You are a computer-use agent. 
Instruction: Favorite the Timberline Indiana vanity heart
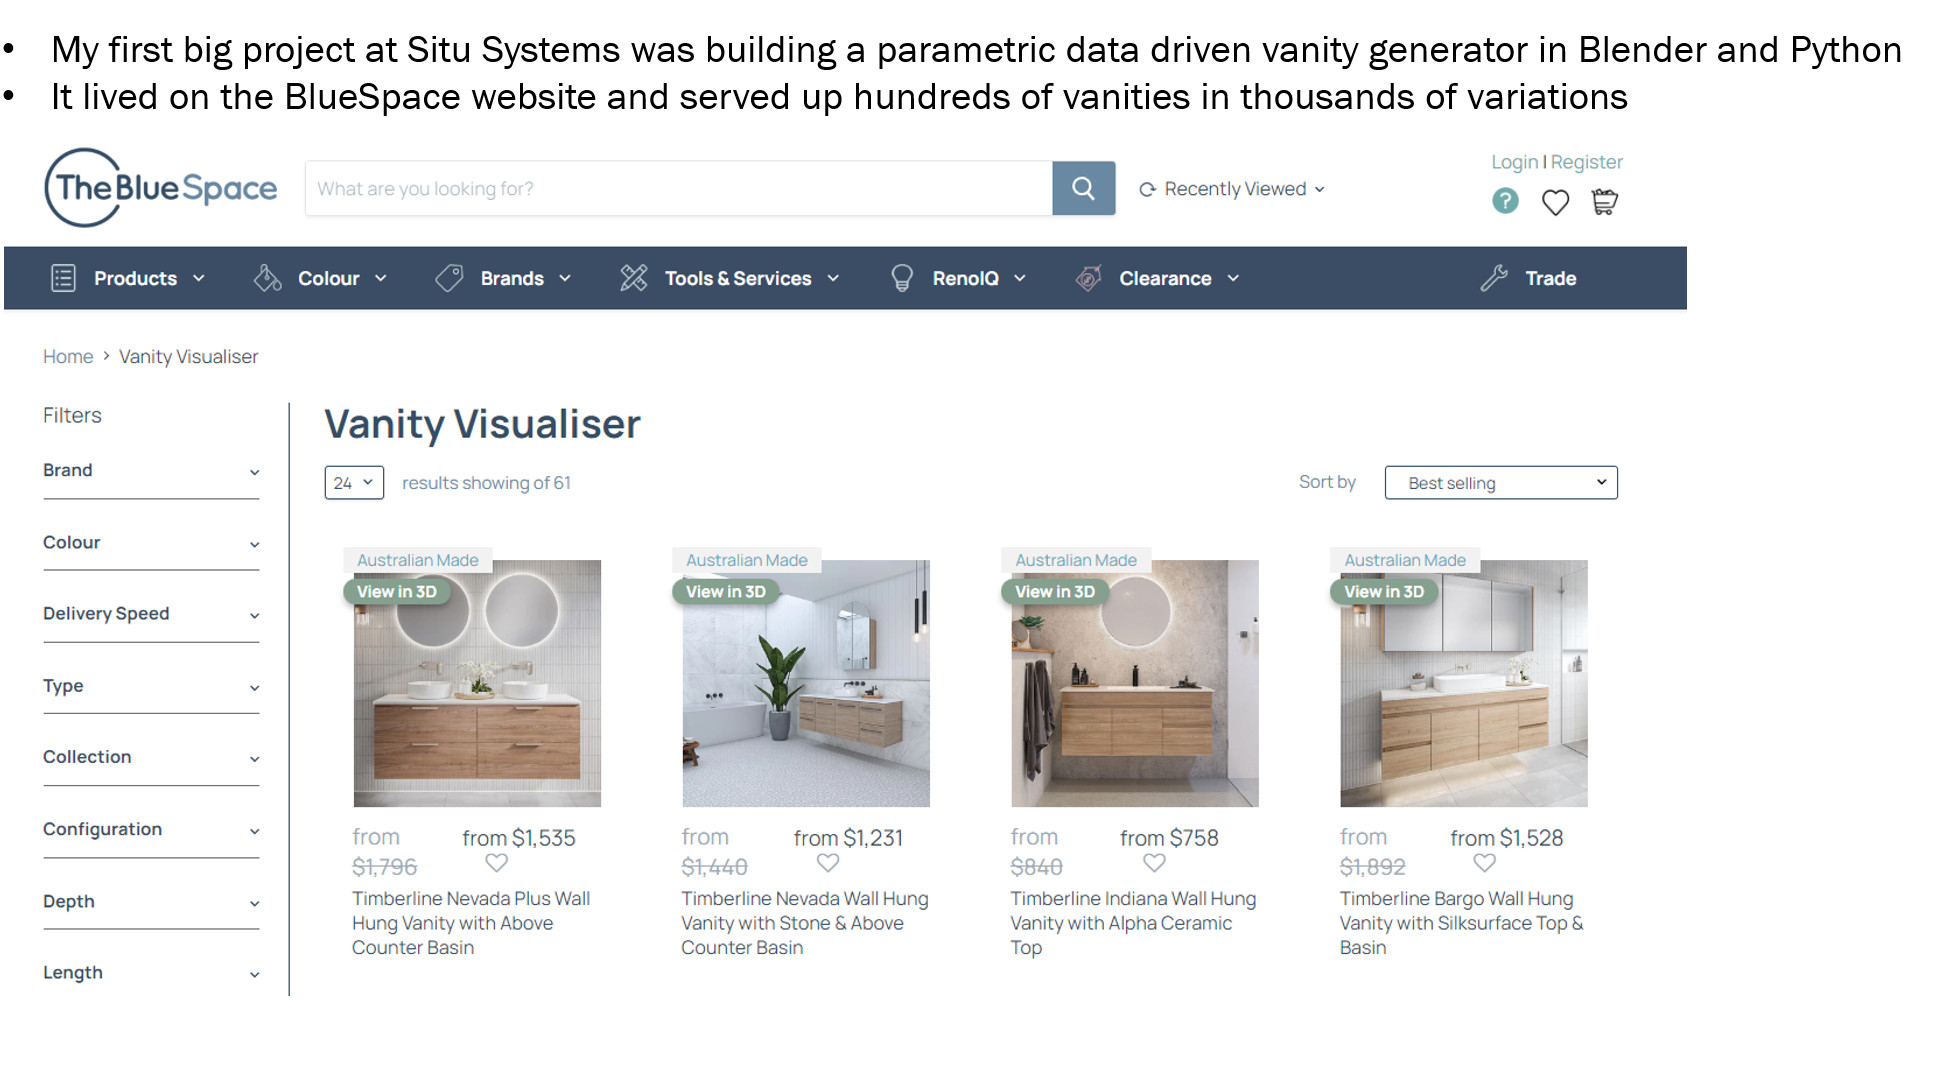pos(1154,862)
